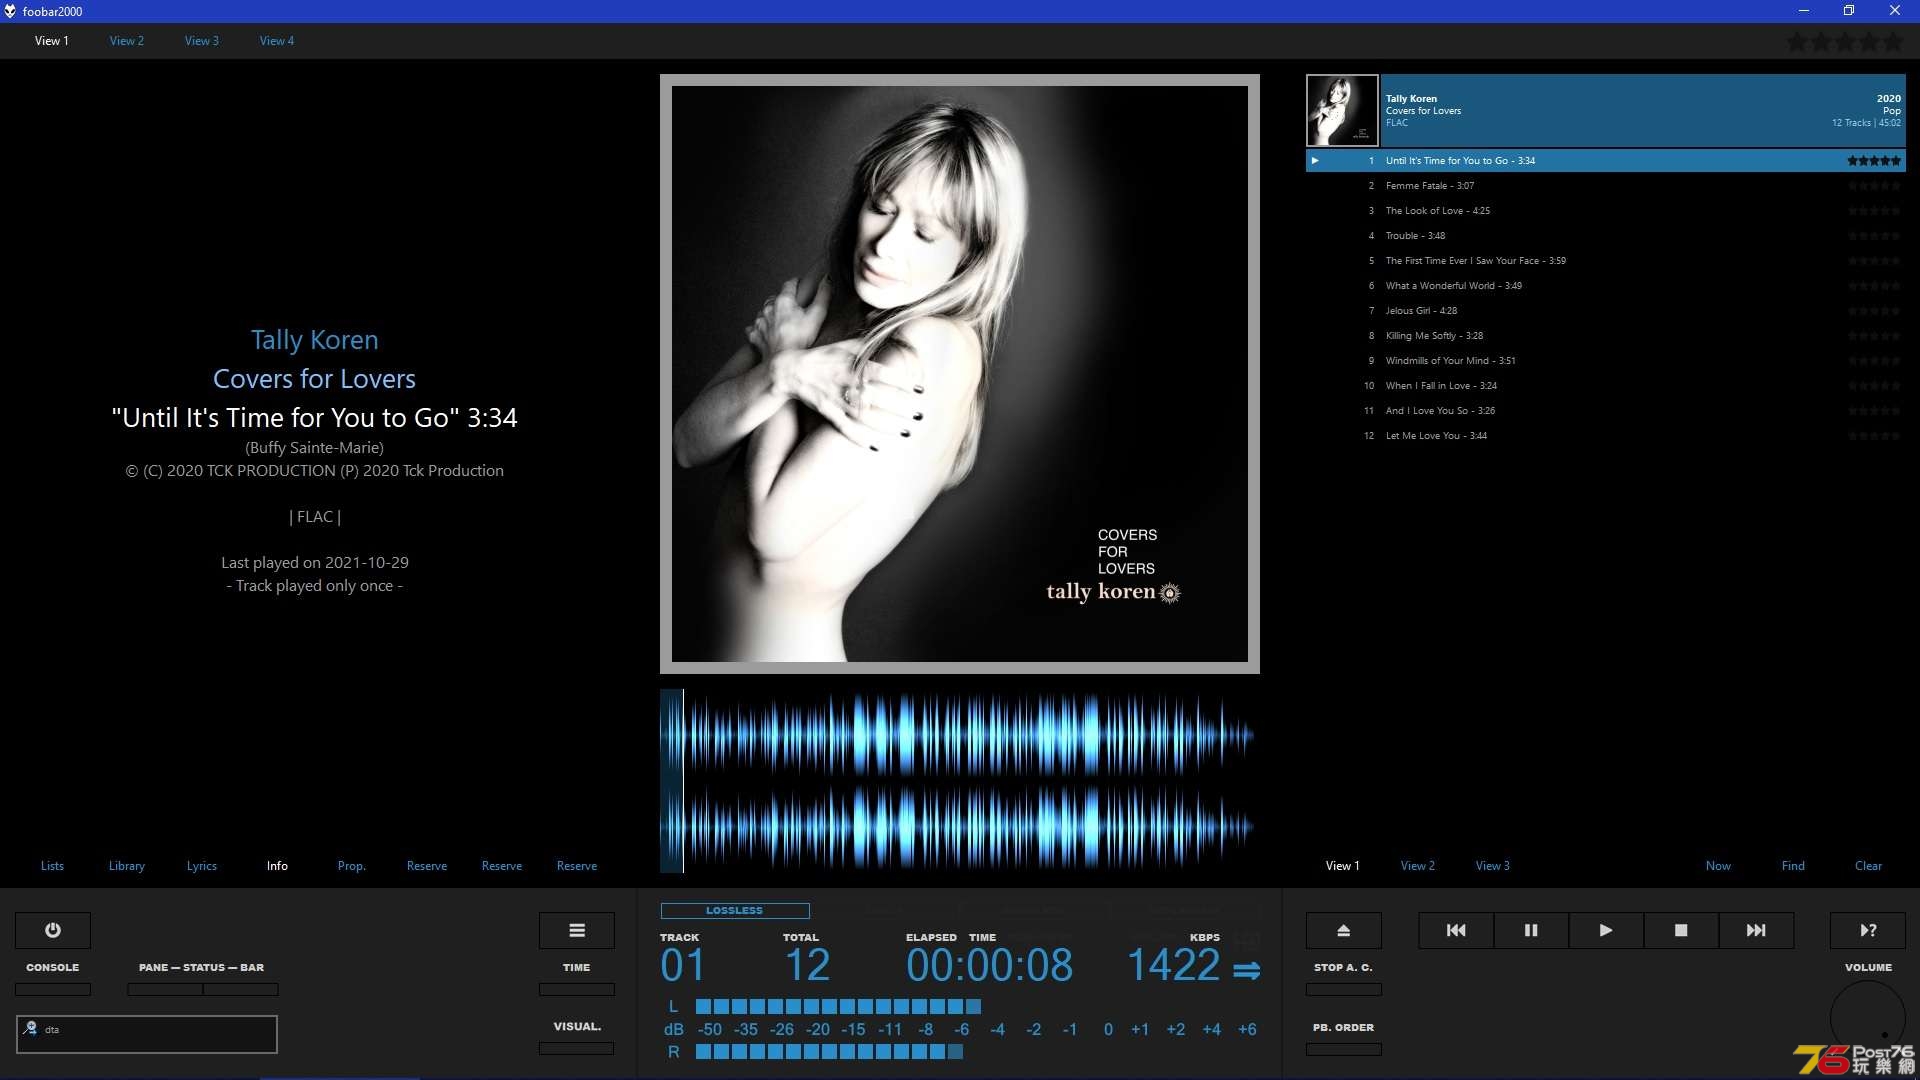The image size is (1920, 1080).
Task: Click the double-arrow icon beside 1422 kbps
Action: point(1247,970)
